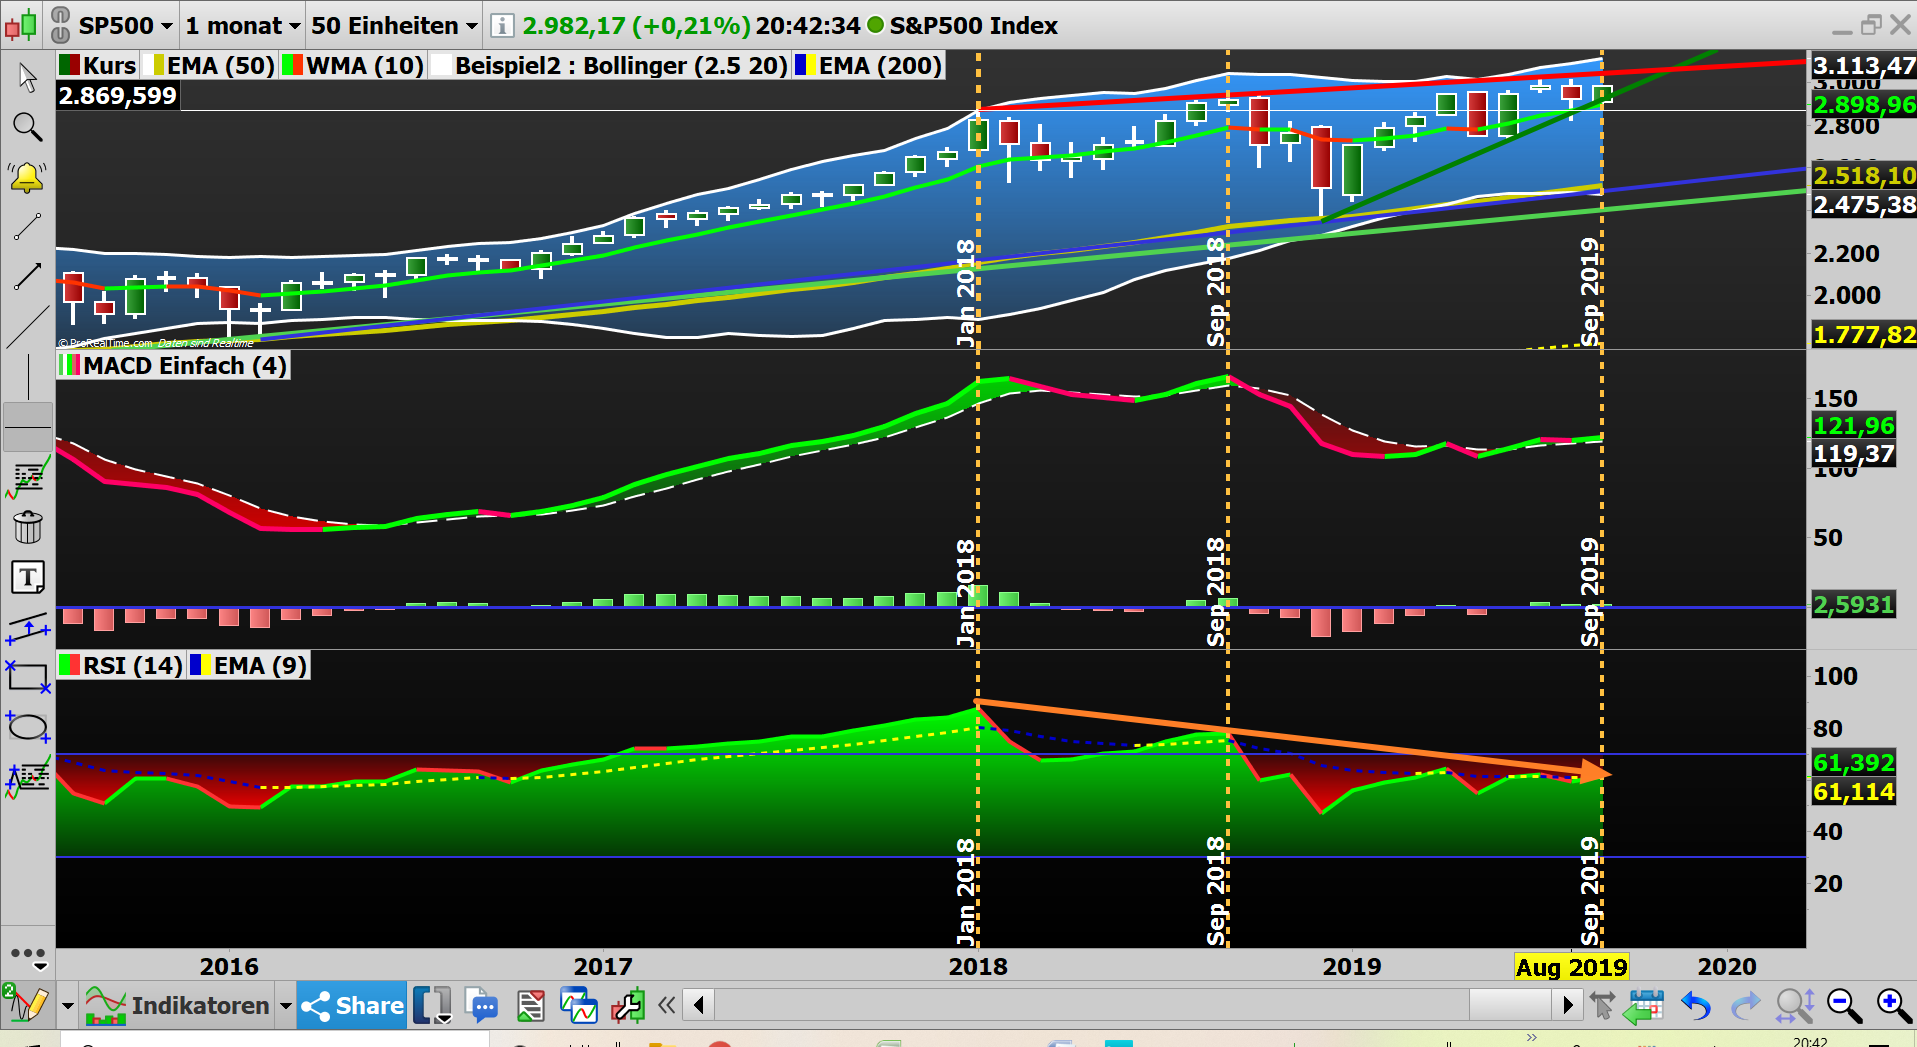Open the SP500 instrument dropdown
This screenshot has width=1917, height=1047.
(x=125, y=25)
